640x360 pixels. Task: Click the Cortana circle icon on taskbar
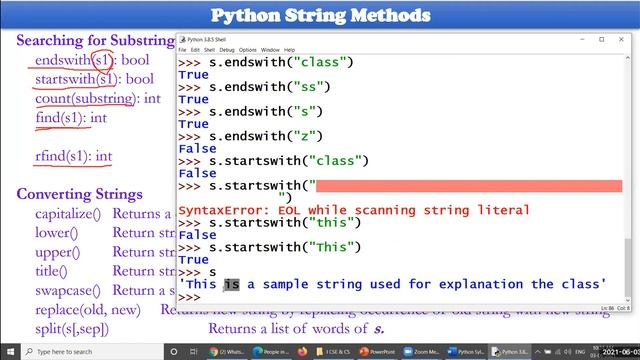click(174, 352)
